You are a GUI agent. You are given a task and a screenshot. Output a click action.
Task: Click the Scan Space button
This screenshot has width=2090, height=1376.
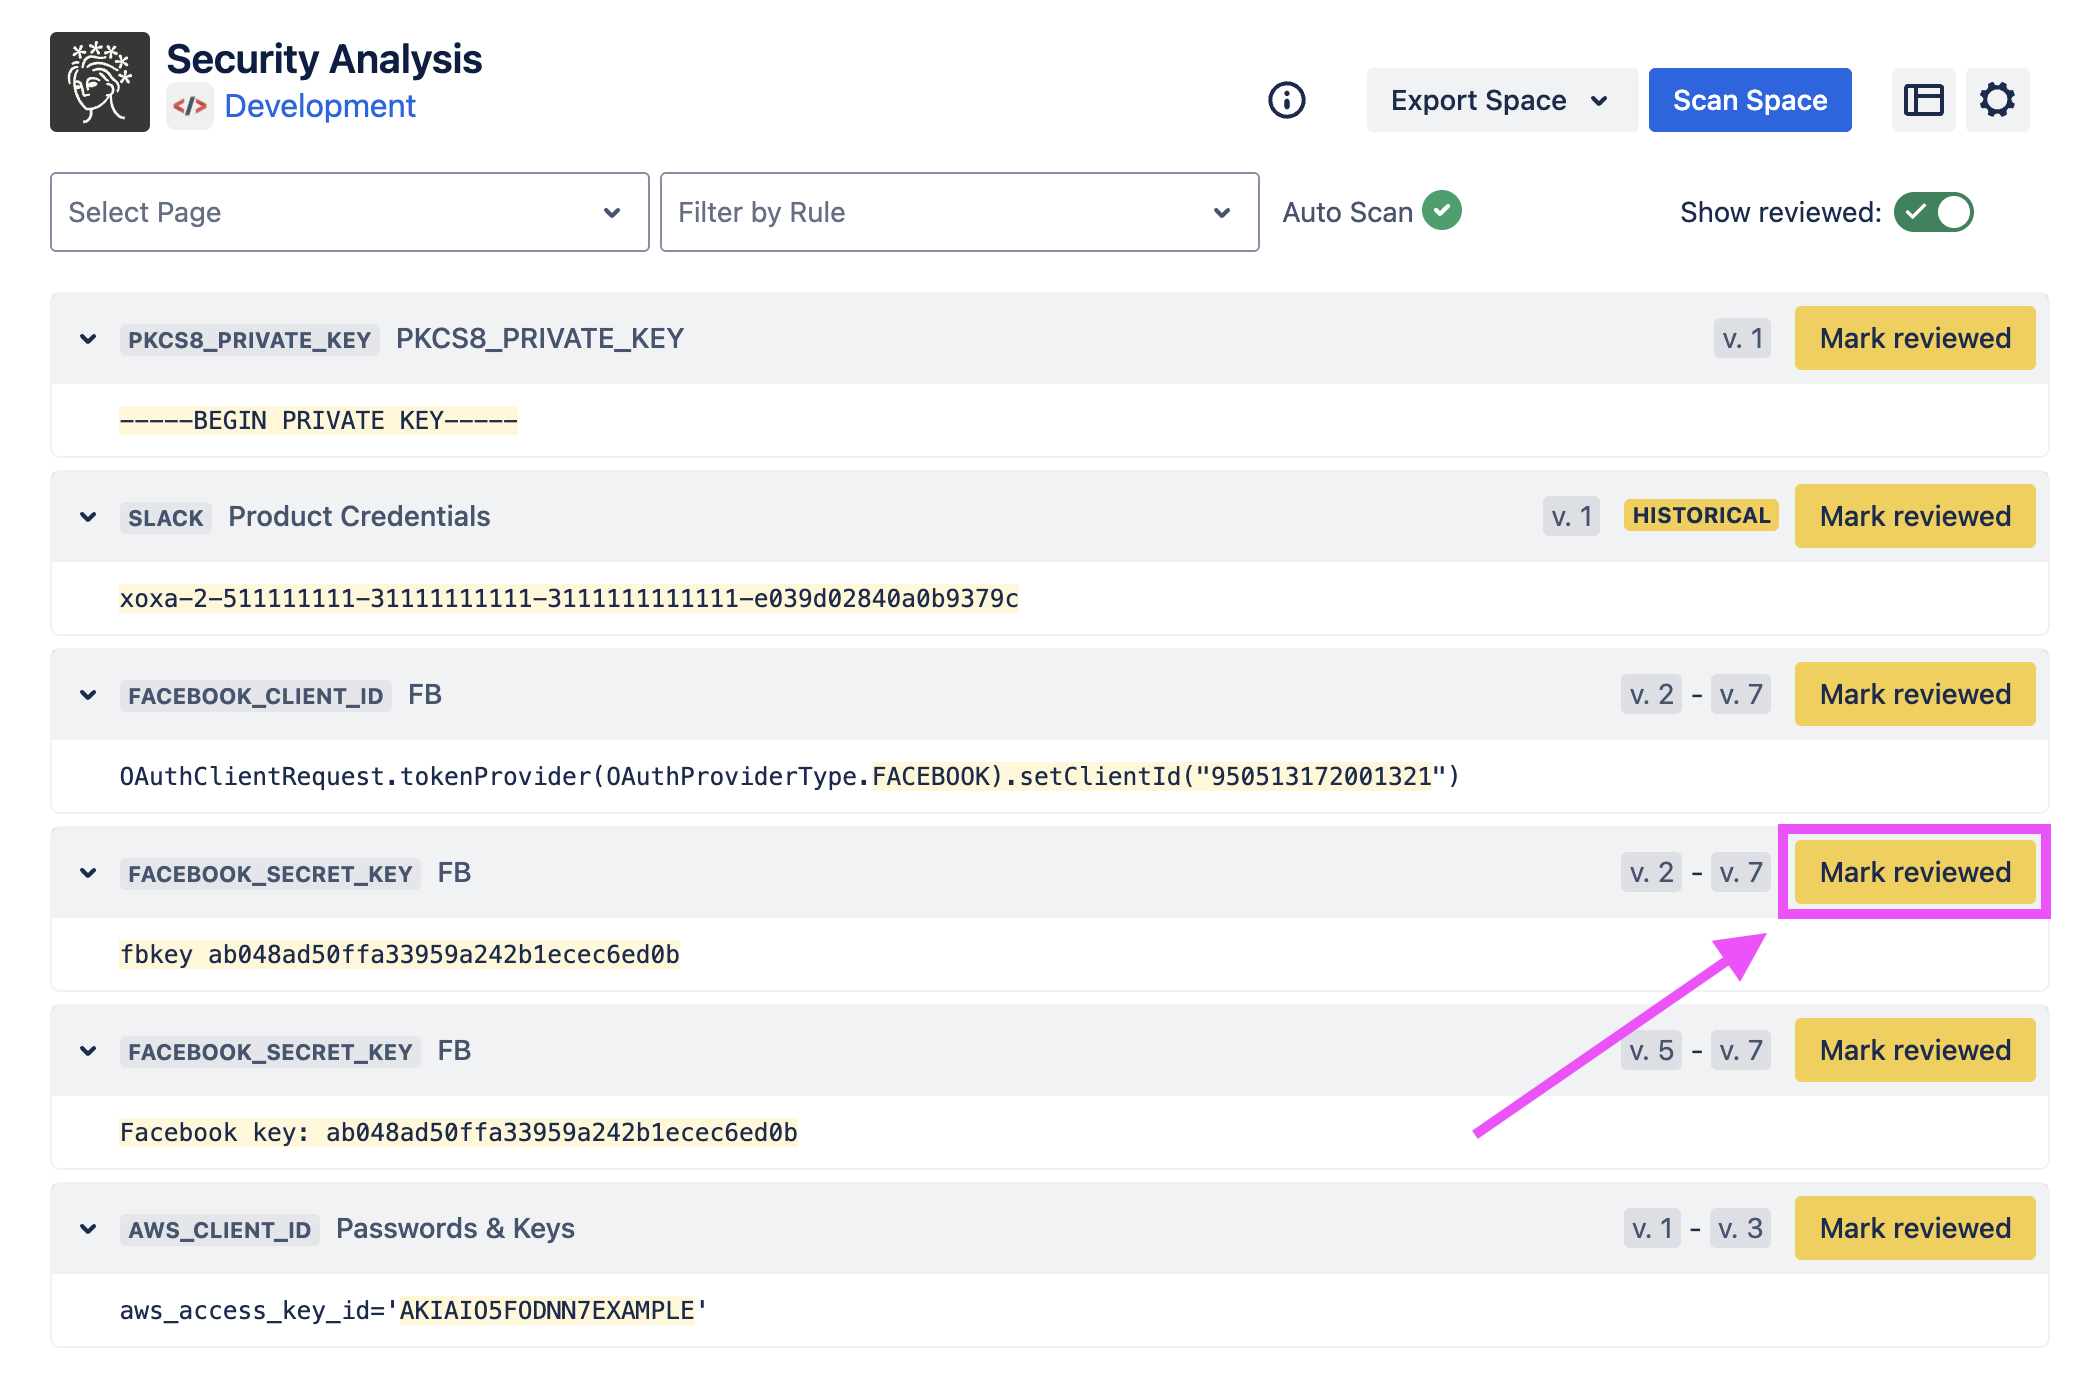[x=1749, y=100]
